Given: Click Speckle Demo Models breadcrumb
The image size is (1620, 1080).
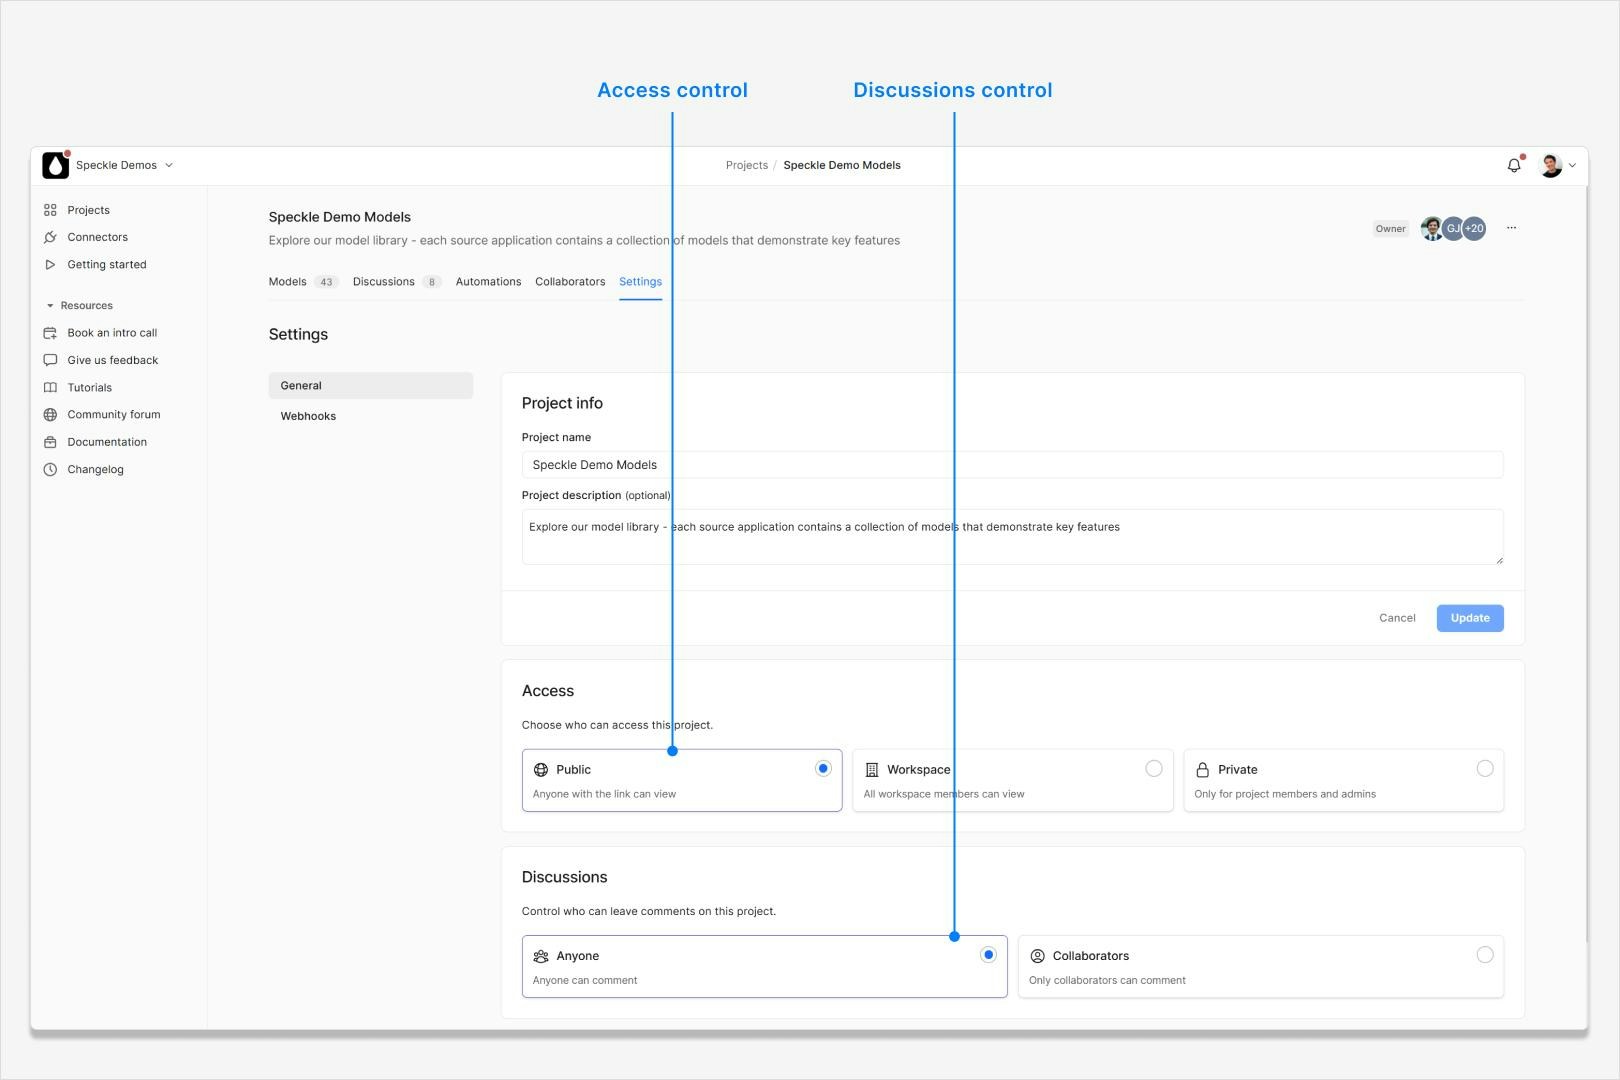Looking at the screenshot, I should coord(842,165).
